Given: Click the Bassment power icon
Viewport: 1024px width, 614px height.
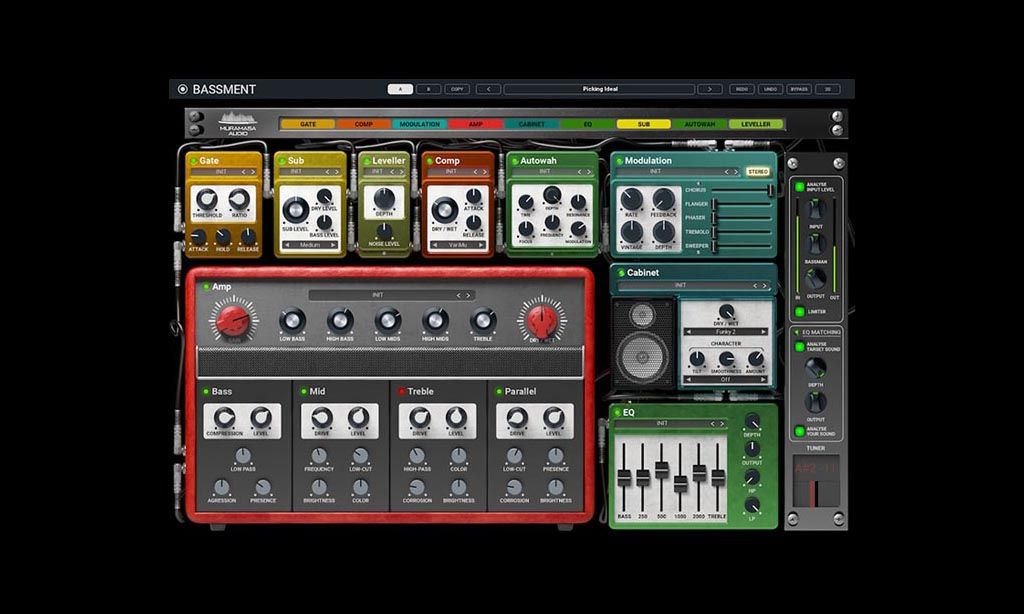Looking at the screenshot, I should pos(182,89).
